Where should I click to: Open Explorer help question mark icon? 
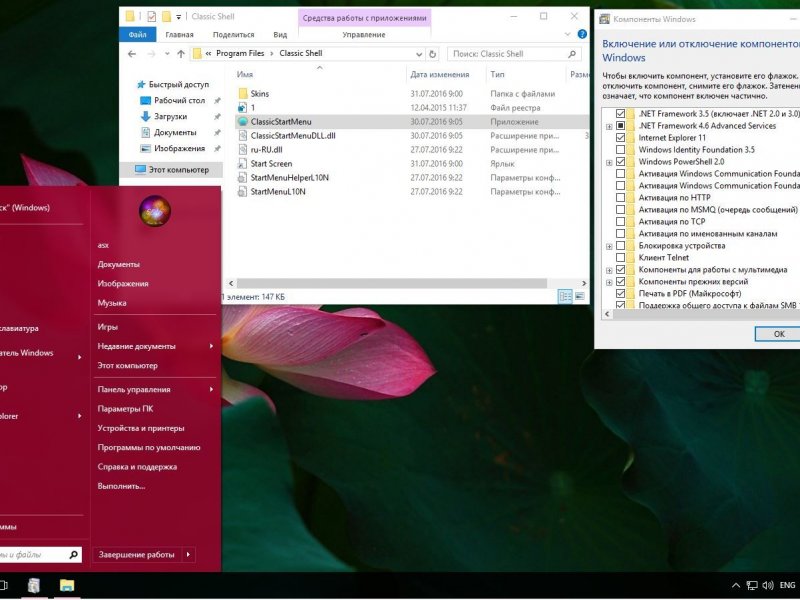click(582, 34)
